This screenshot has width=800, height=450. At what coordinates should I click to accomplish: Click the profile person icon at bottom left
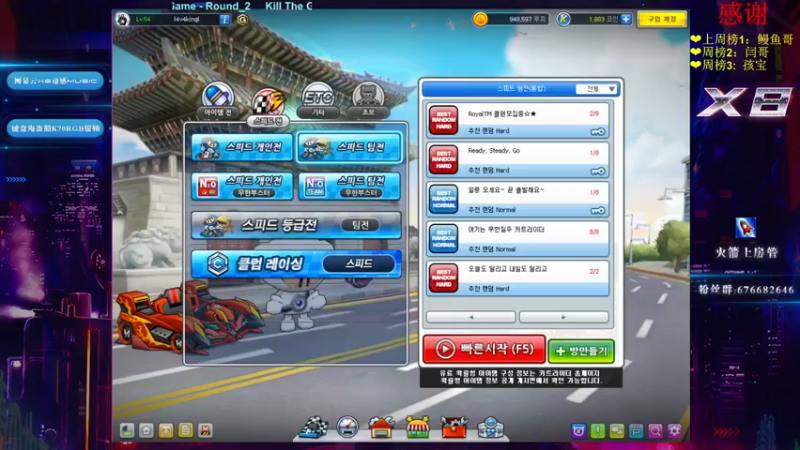(x=127, y=430)
